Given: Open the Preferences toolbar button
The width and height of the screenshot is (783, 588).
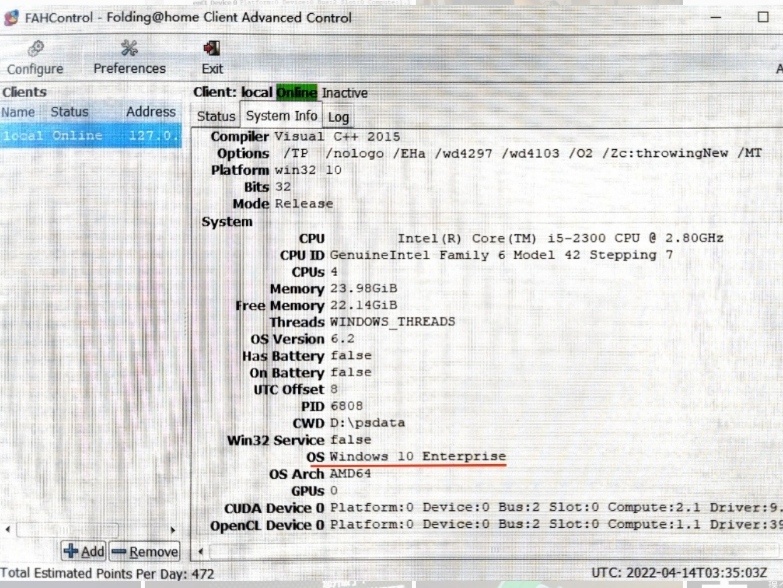Looking at the screenshot, I should pyautogui.click(x=129, y=58).
